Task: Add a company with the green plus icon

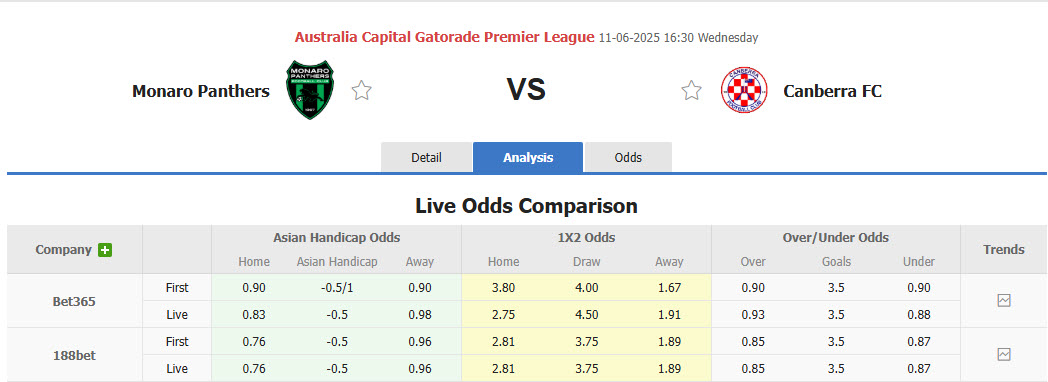Action: [x=105, y=250]
